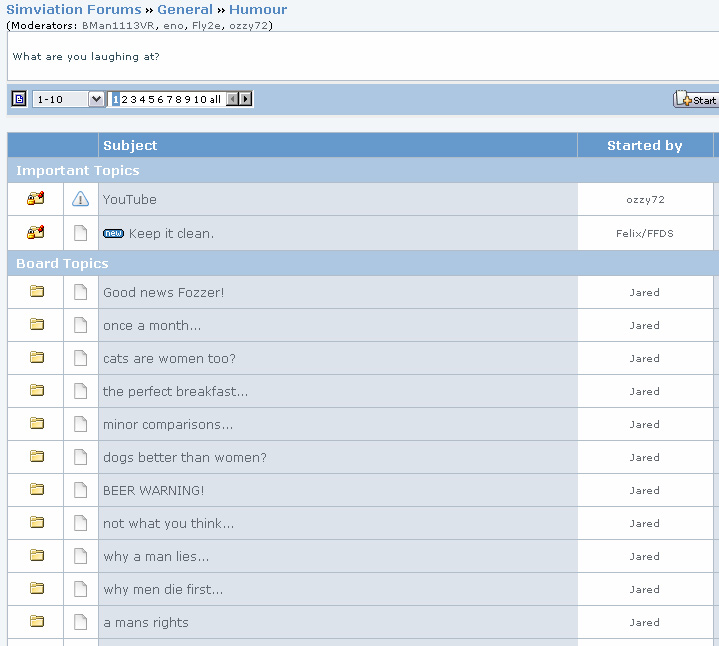Viewport: 719px width, 646px height.
Task: Go to previous page using left arrow
Action: click(233, 99)
